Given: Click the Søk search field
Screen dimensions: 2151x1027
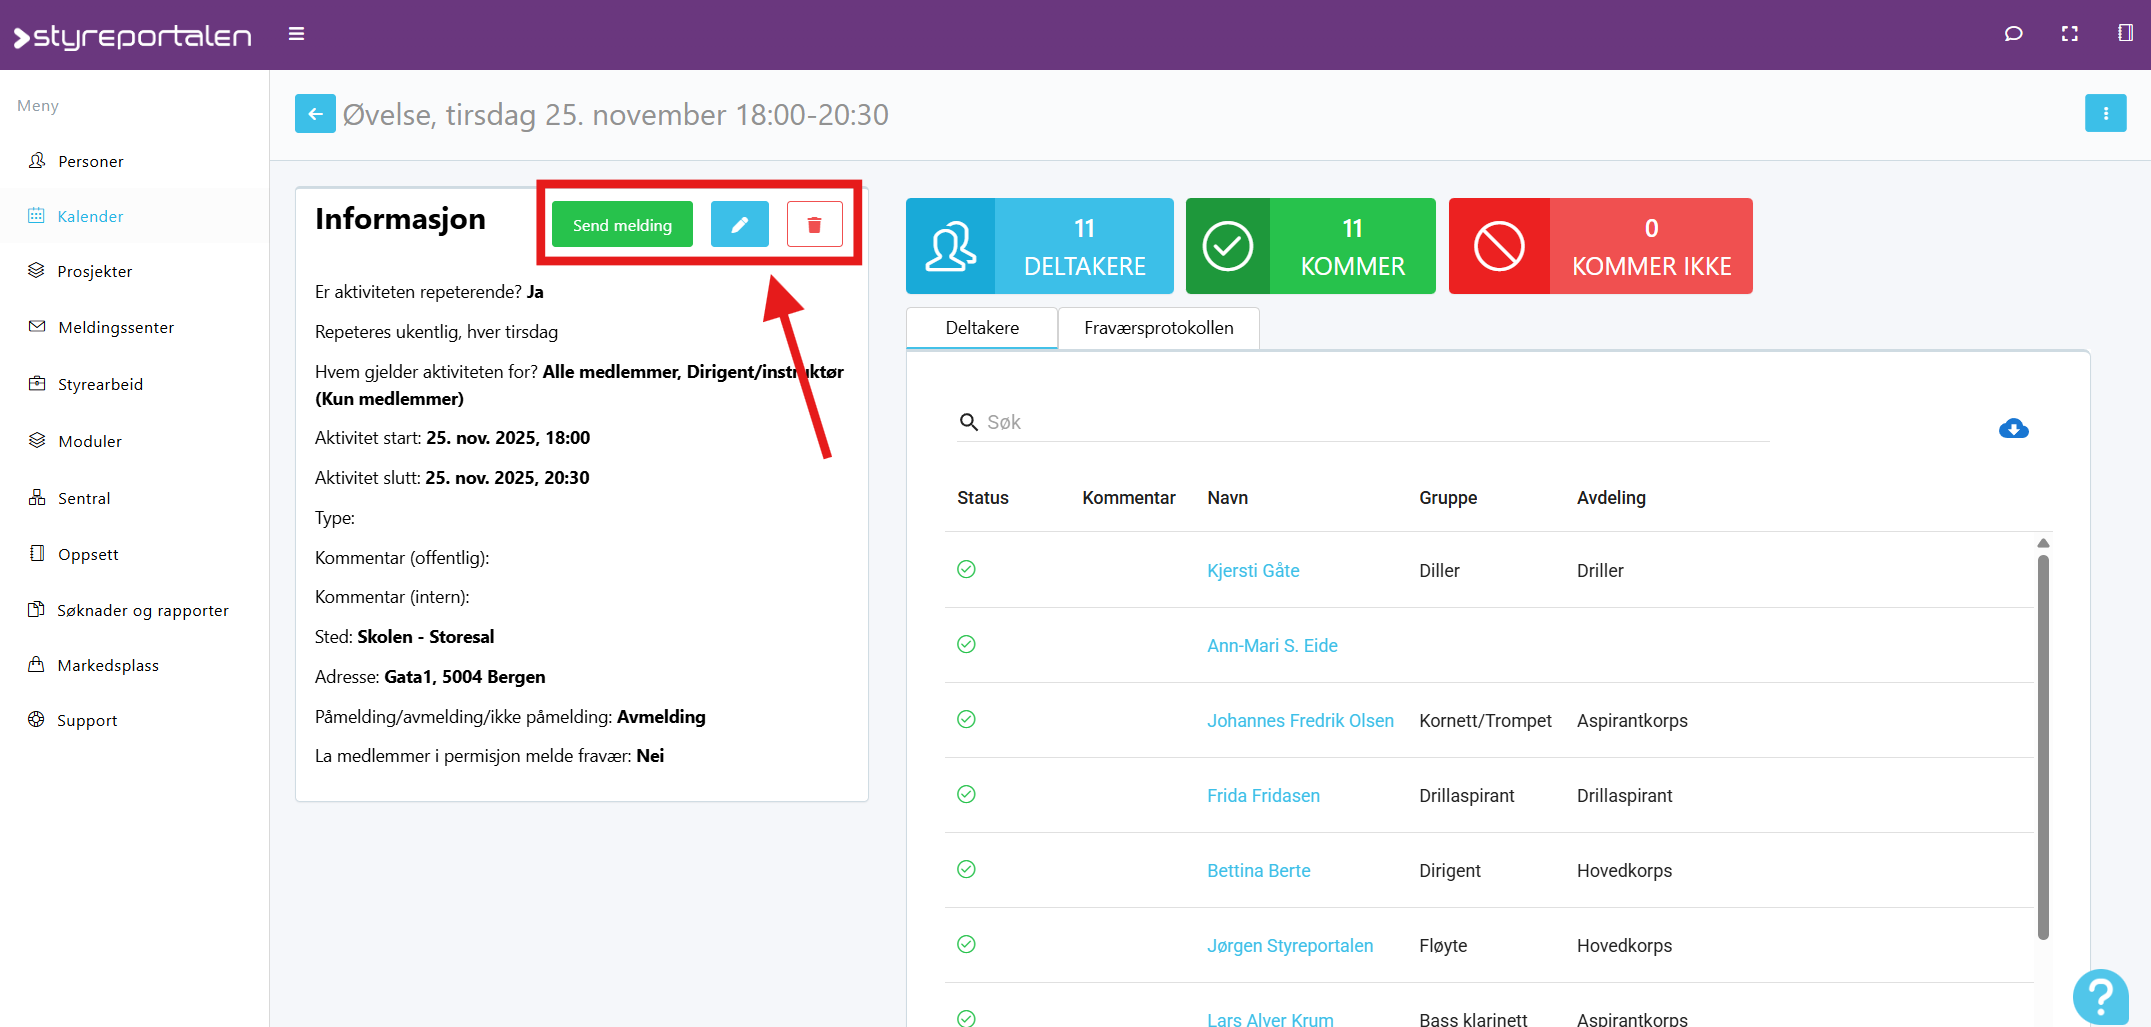Looking at the screenshot, I should 1370,422.
